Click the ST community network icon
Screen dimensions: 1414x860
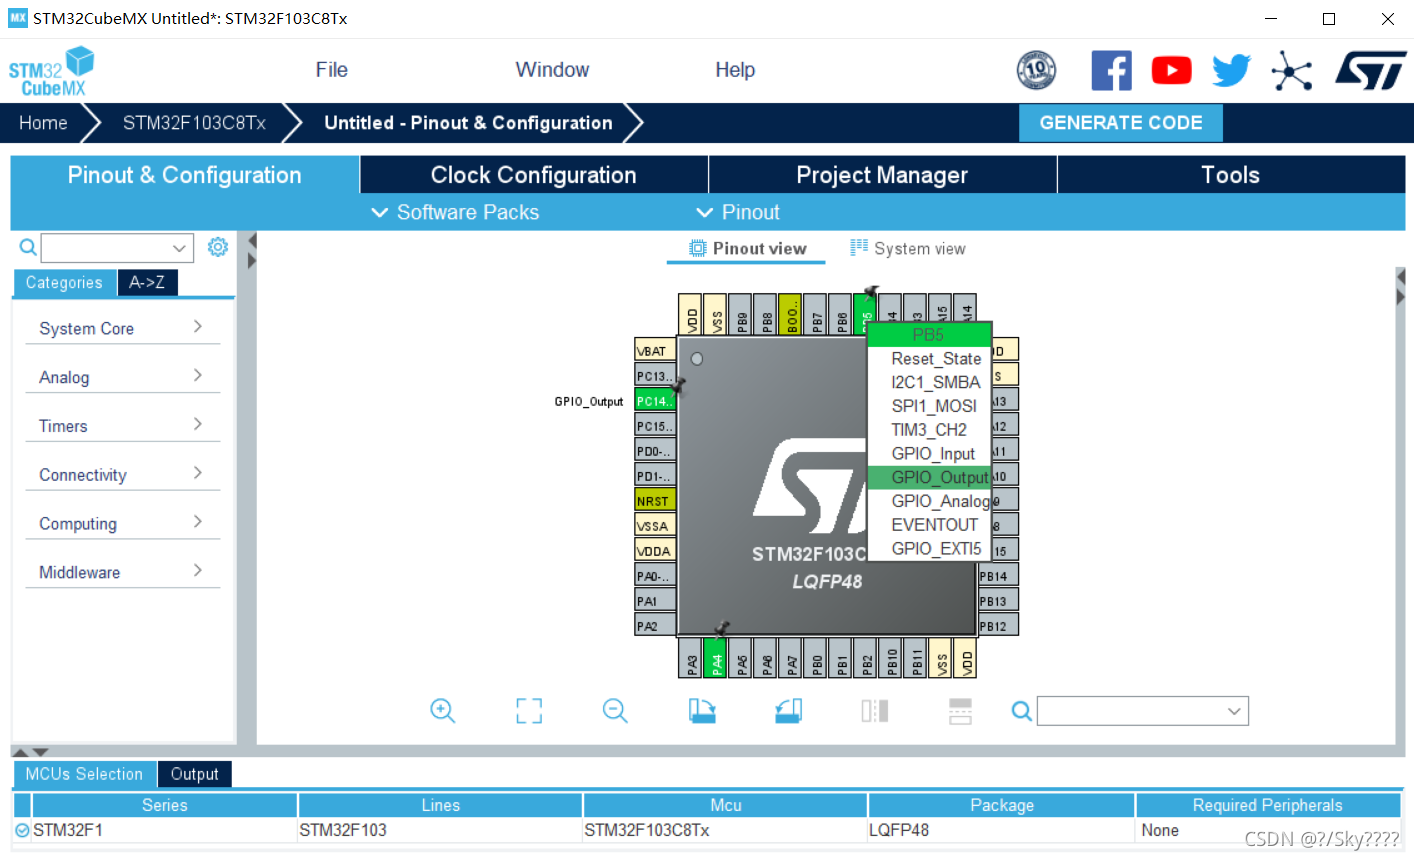click(1291, 71)
